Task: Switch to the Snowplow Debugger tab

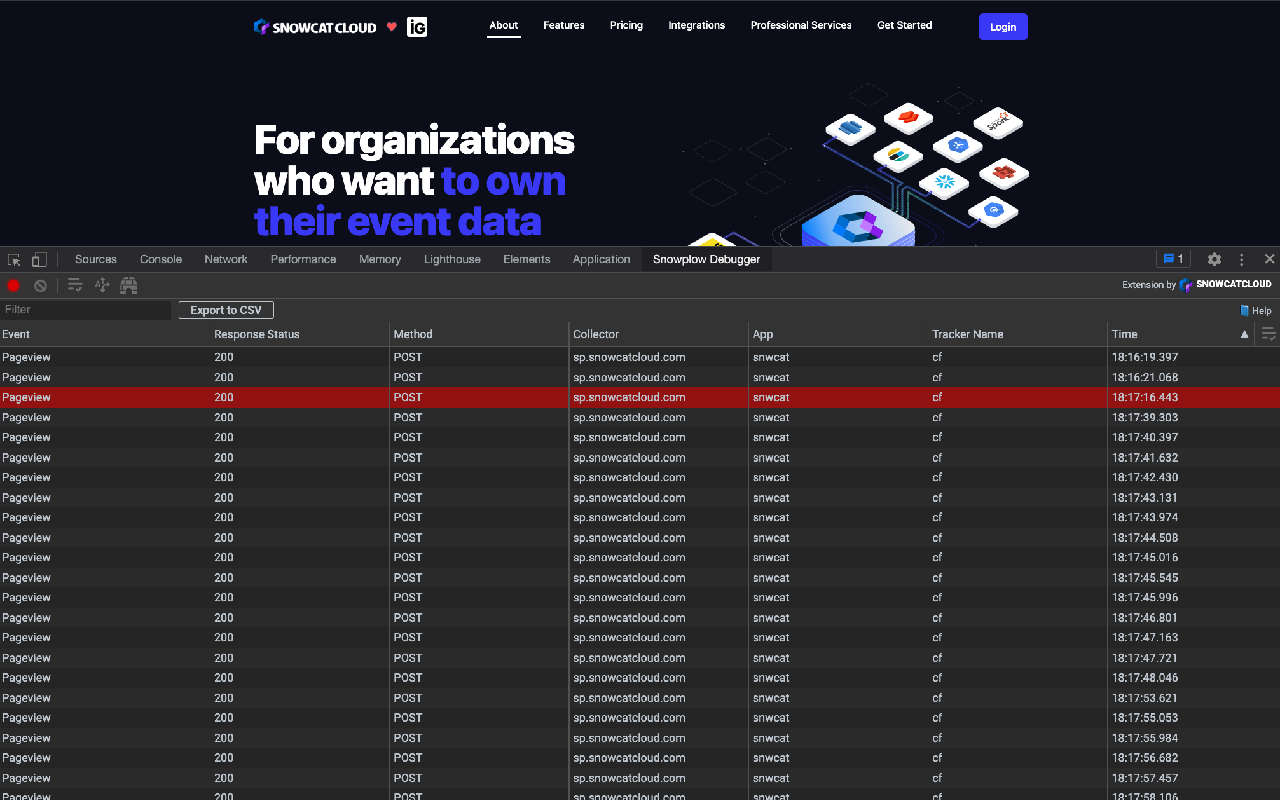Action: pyautogui.click(x=707, y=259)
